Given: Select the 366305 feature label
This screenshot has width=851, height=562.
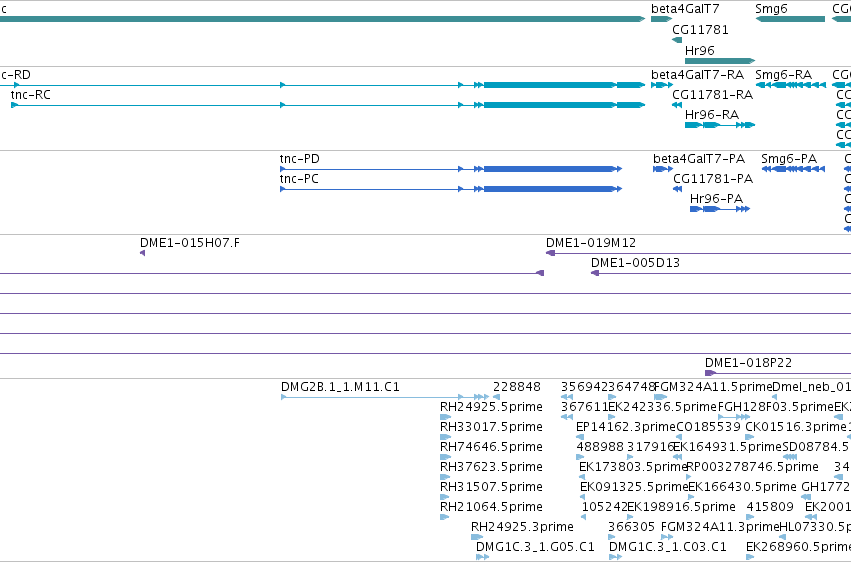Looking at the screenshot, I should tap(632, 528).
